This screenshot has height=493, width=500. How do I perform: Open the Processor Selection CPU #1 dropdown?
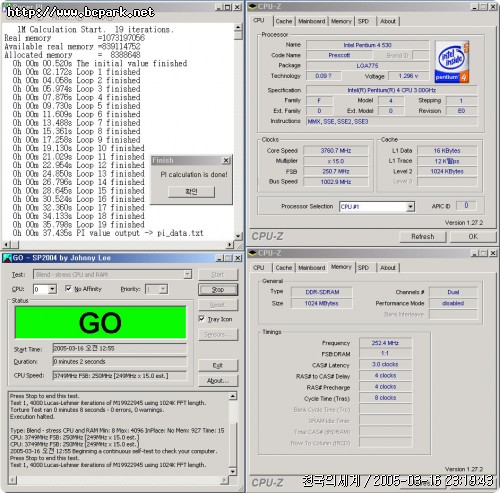click(410, 207)
